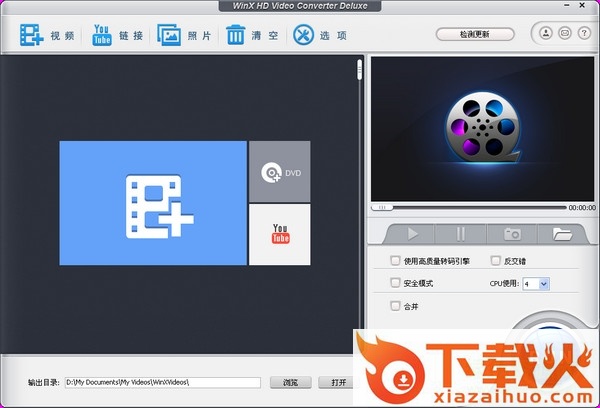Viewport: 600px width, 408px height.
Task: Toggle the merge (合并) checkbox
Action: (395, 306)
